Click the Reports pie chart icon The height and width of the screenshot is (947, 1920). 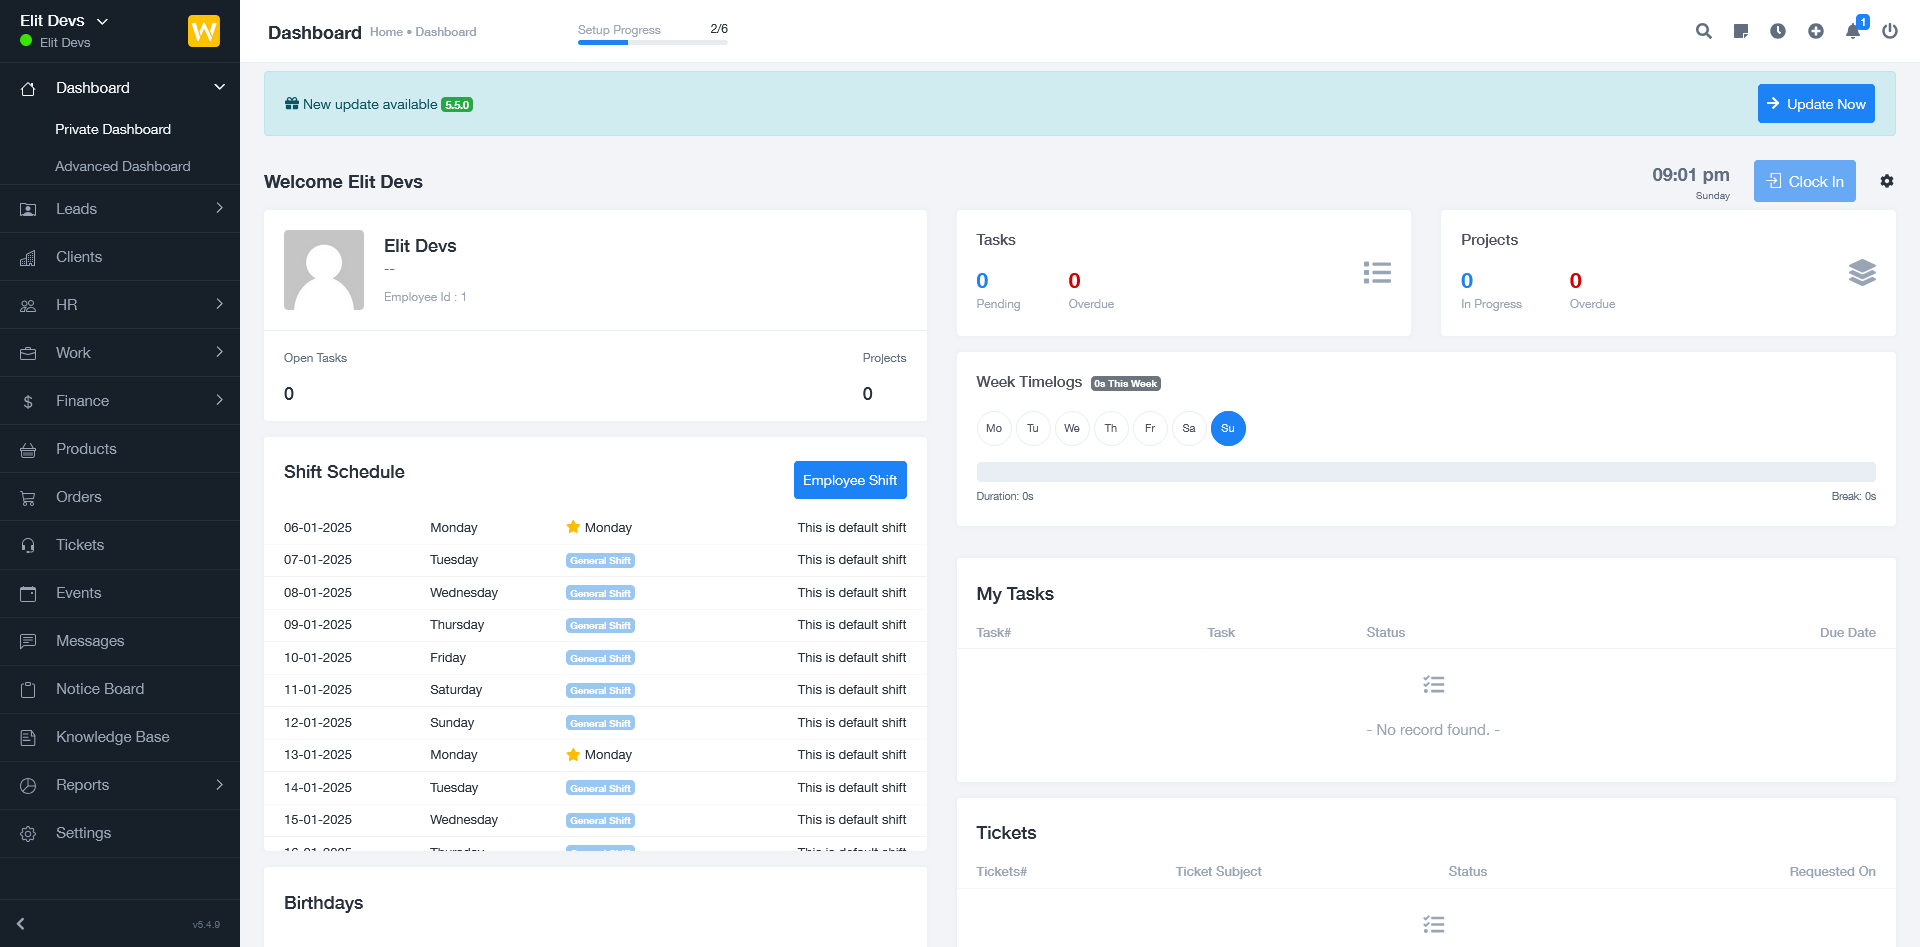tap(28, 785)
